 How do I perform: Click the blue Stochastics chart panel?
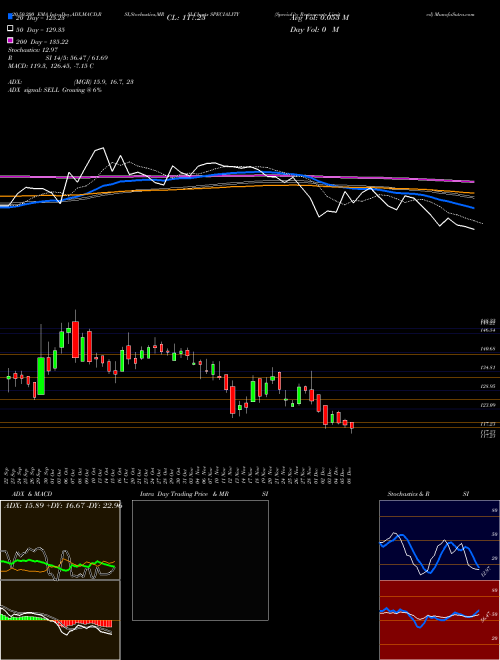point(439,540)
